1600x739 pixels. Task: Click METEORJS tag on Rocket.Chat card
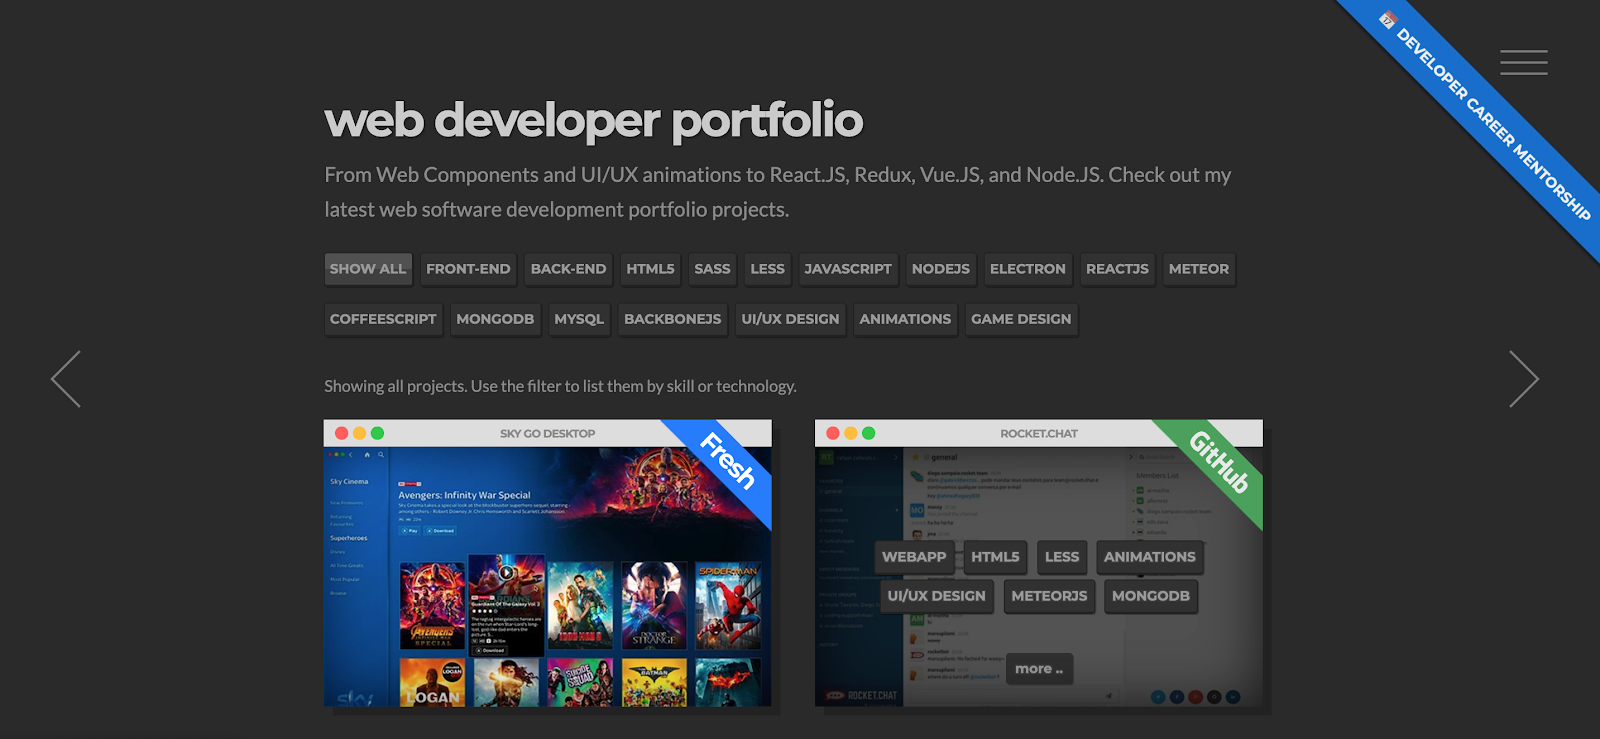(x=1049, y=596)
